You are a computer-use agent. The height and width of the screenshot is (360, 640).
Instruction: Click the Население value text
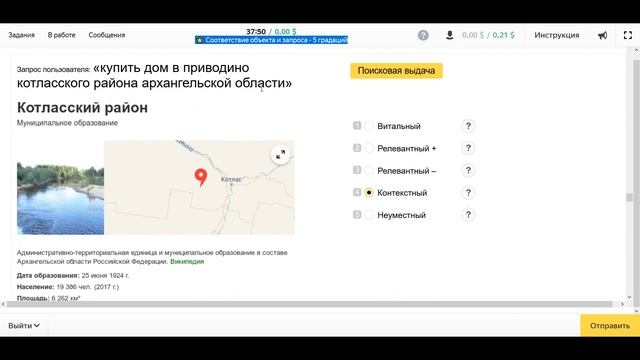click(87, 287)
